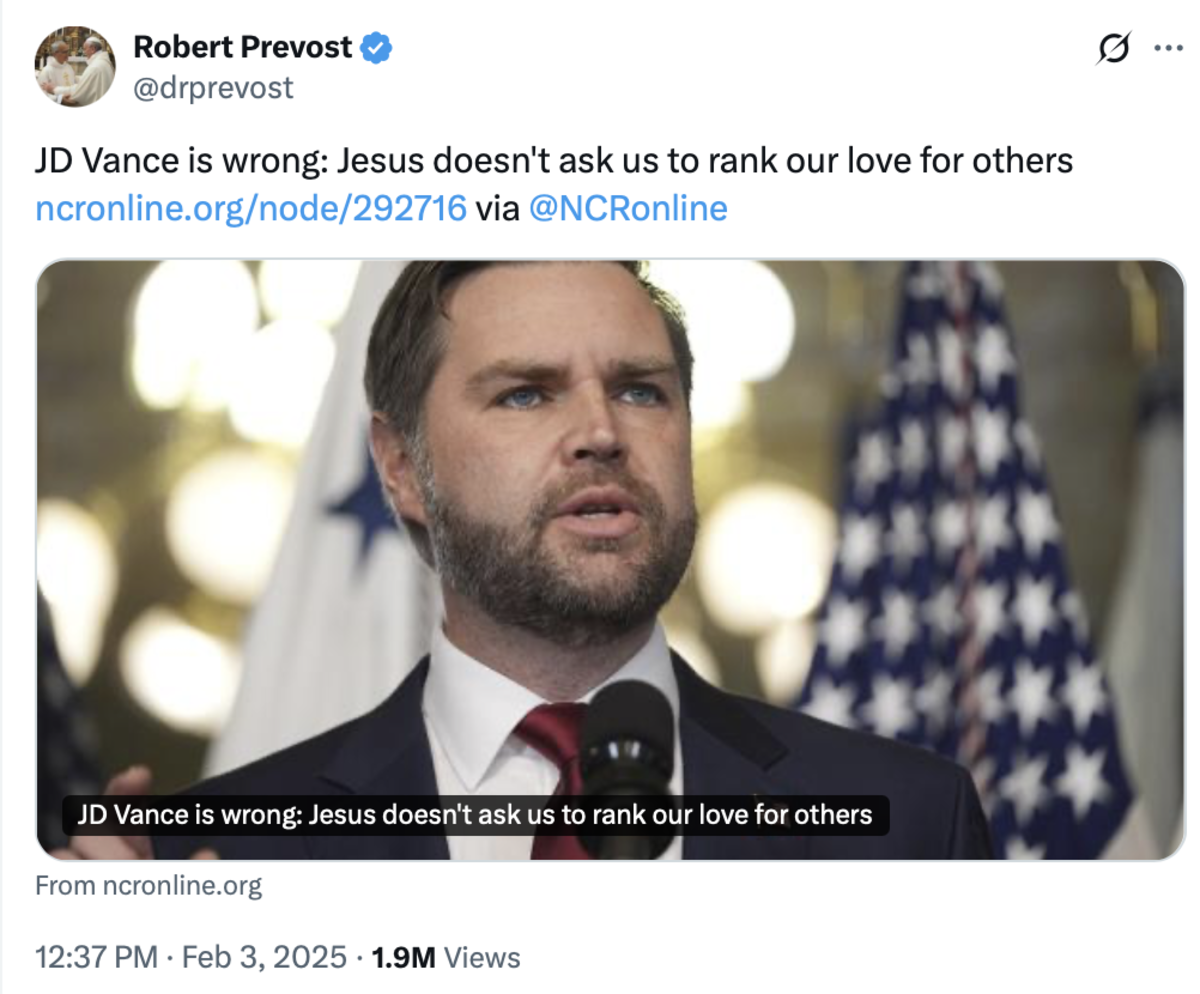This screenshot has width=1200, height=994.
Task: Click the verified badge next to Robert Prevost
Action: tap(375, 46)
